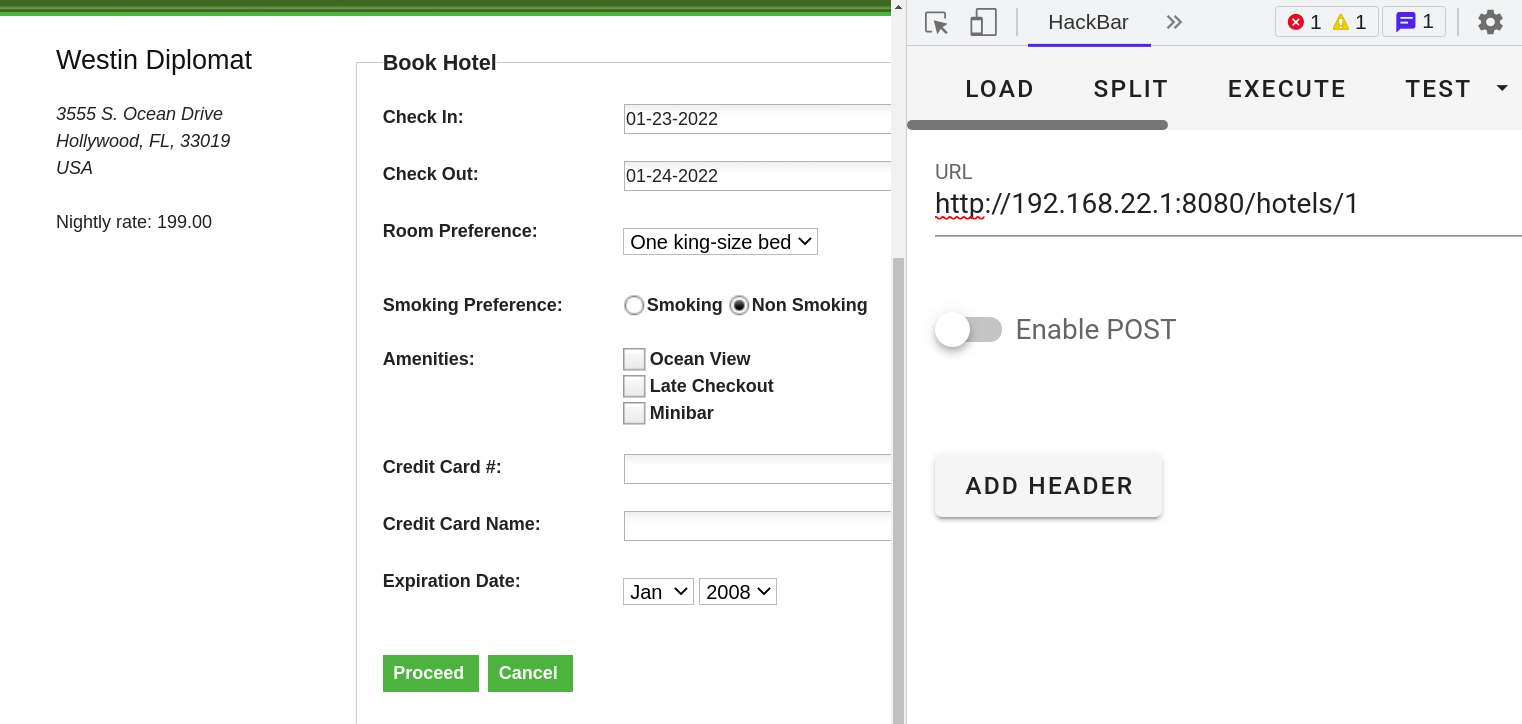Click the Expiration Date label
This screenshot has height=724, width=1522.
click(452, 581)
